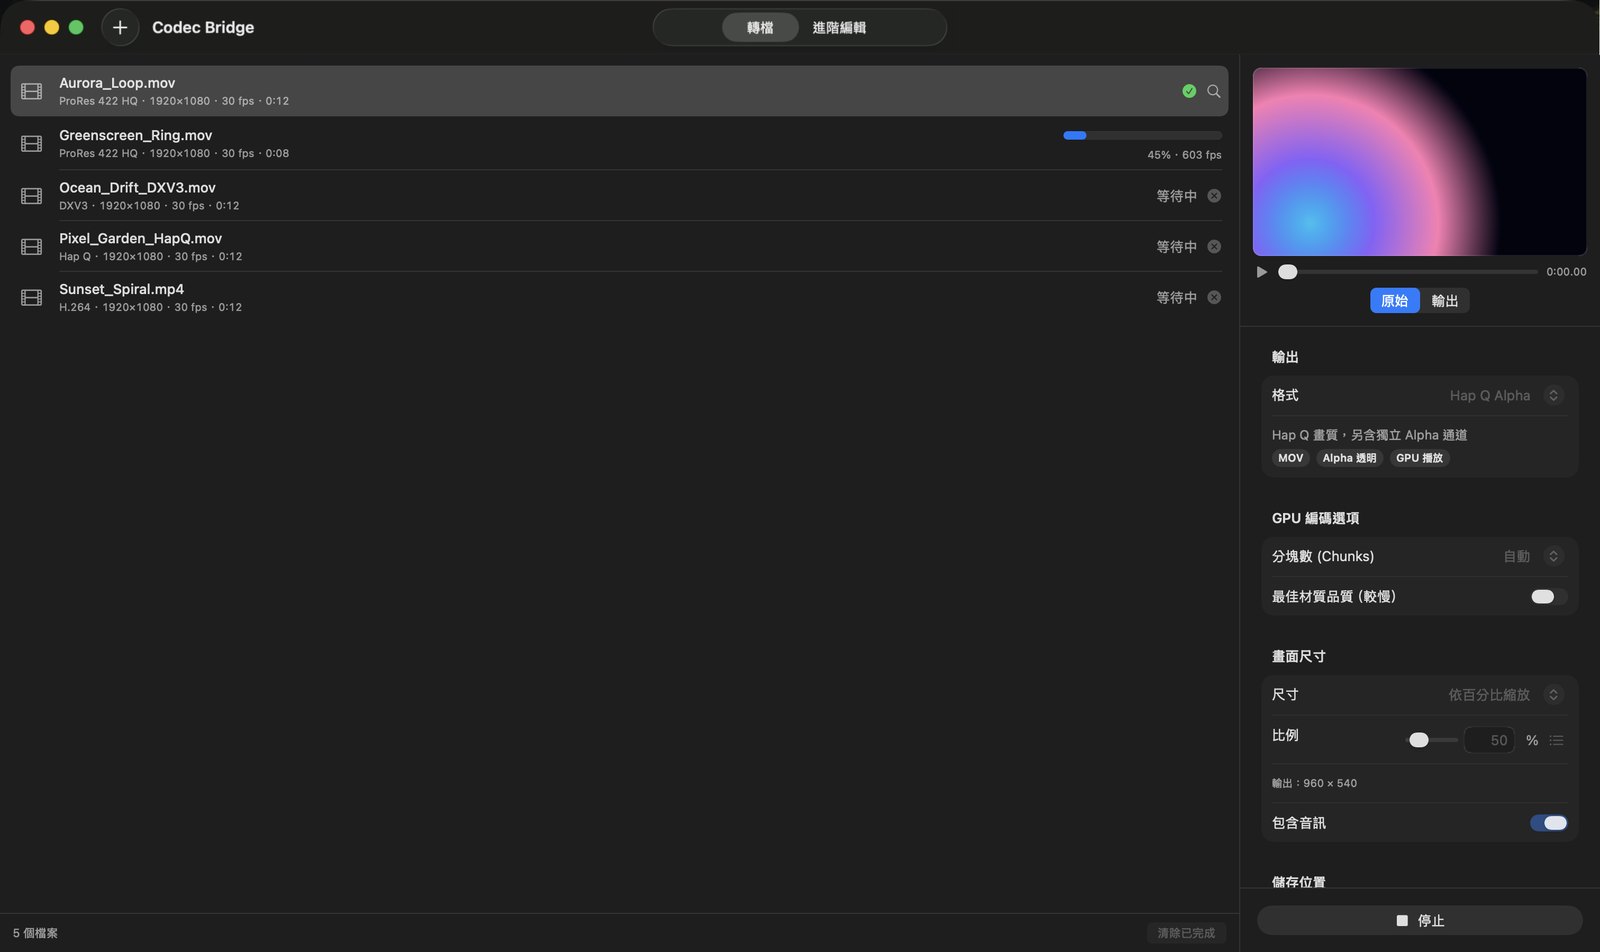Select the Ocean_Drift_DXV3.mov file
Image resolution: width=1600 pixels, height=952 pixels.
click(619, 196)
